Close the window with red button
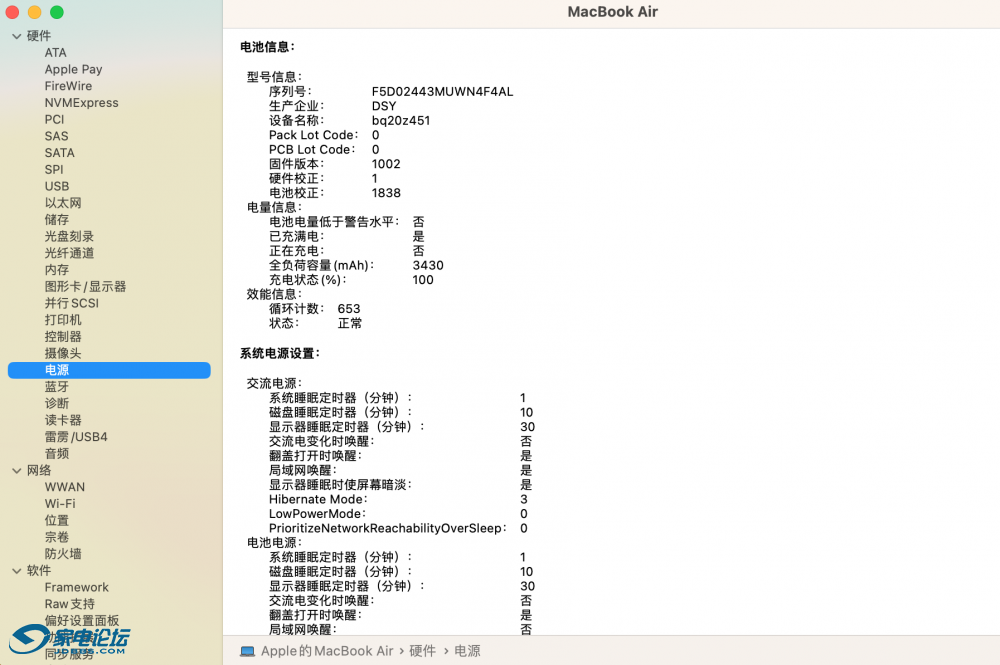The height and width of the screenshot is (665, 1000). pos(12,12)
